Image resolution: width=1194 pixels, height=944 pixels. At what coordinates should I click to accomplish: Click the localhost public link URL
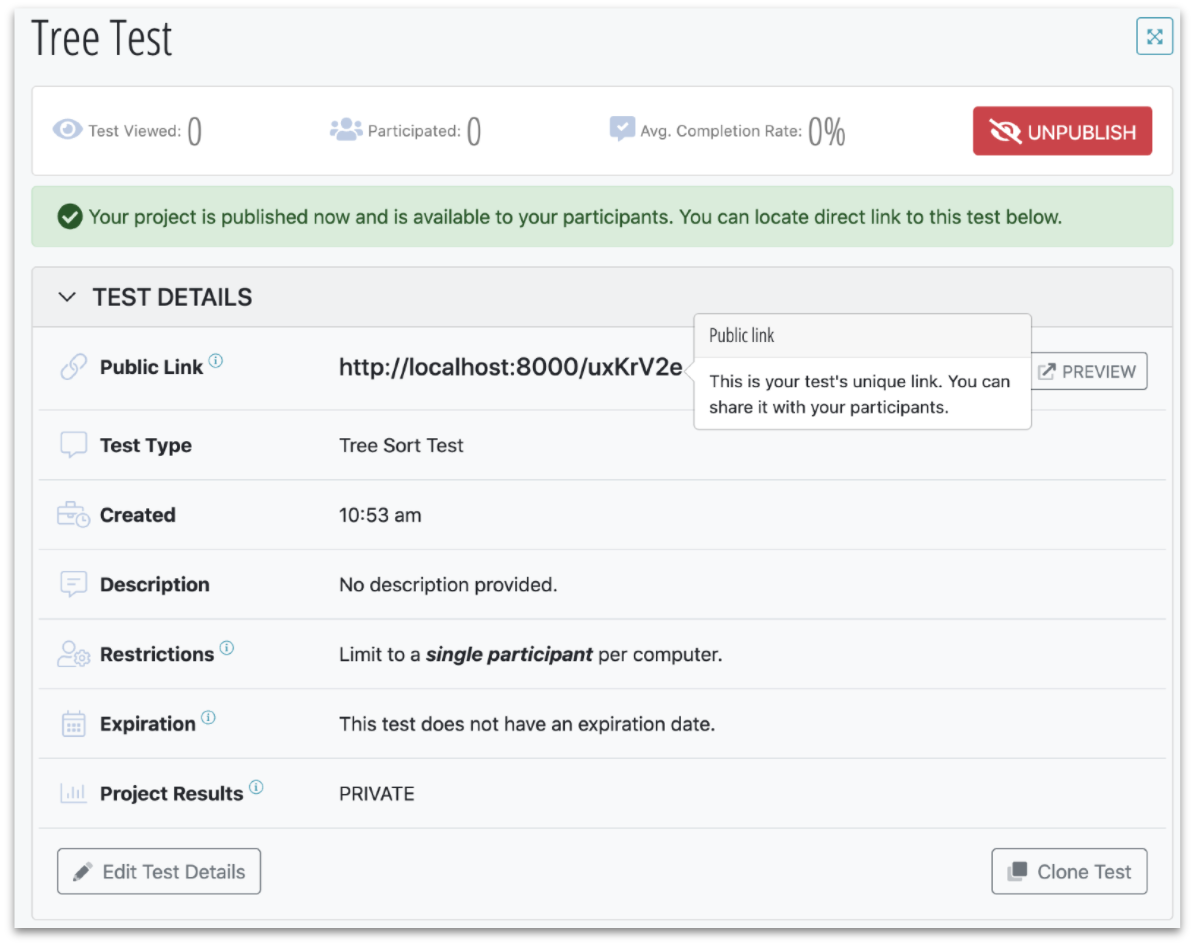pos(510,368)
